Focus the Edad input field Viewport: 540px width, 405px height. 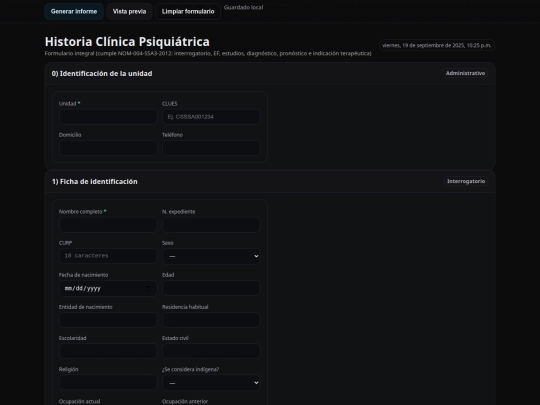click(x=211, y=288)
